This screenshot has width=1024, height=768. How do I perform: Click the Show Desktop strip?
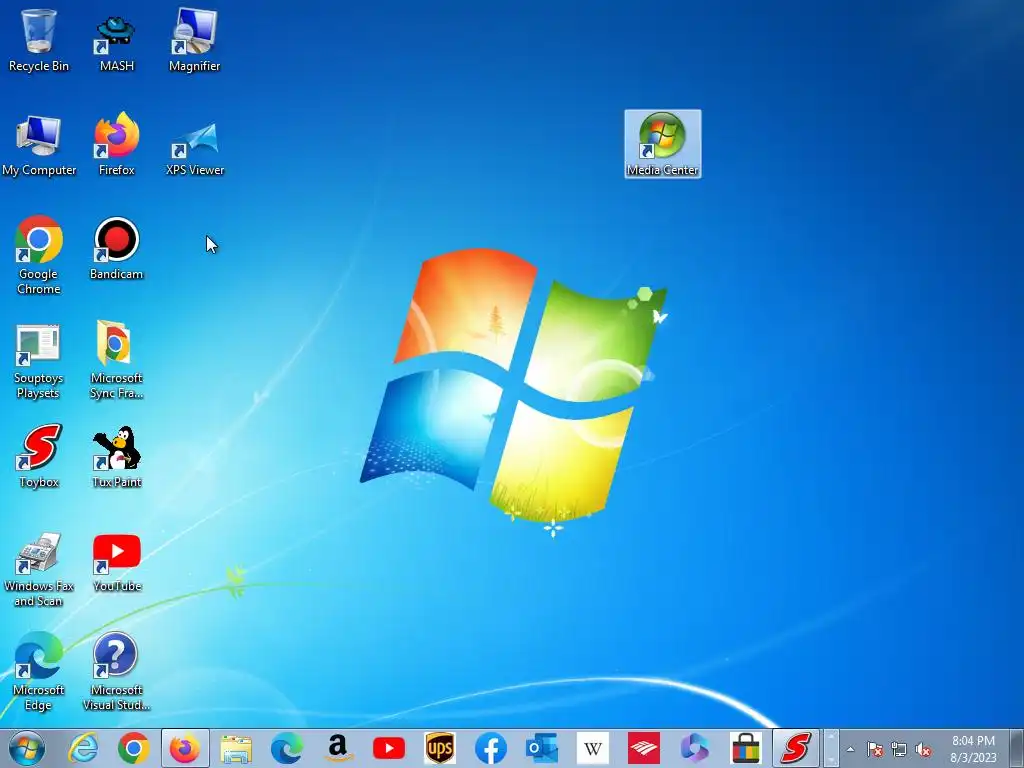click(x=1016, y=748)
